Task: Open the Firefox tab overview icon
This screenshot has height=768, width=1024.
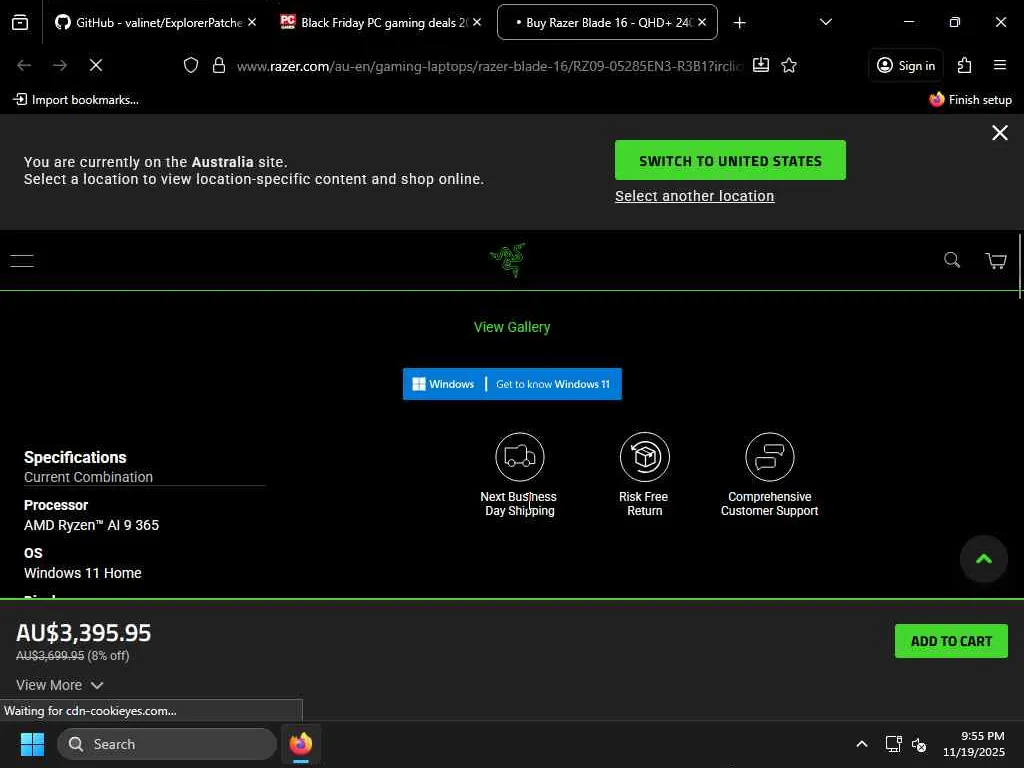Action: click(x=20, y=23)
